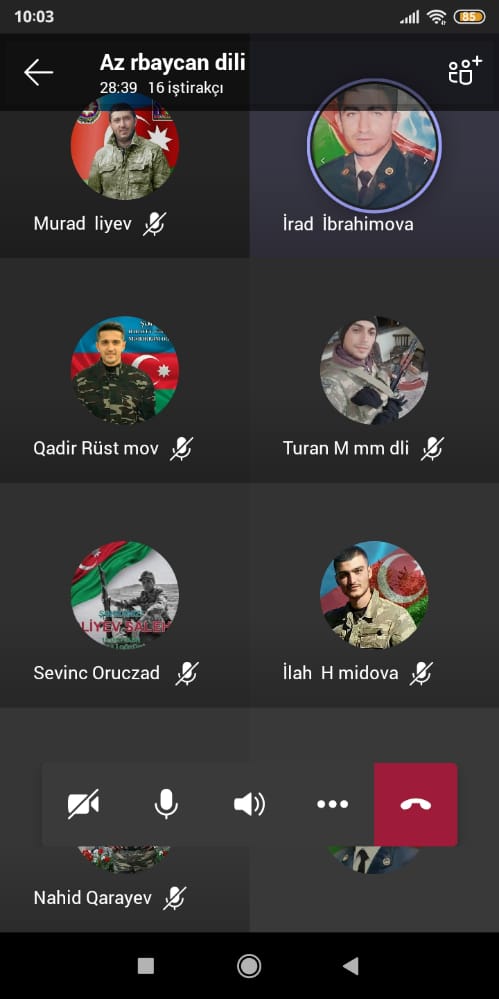Viewport: 499px width, 999px height.
Task: Tap the back arrow in the header
Action: 38,72
